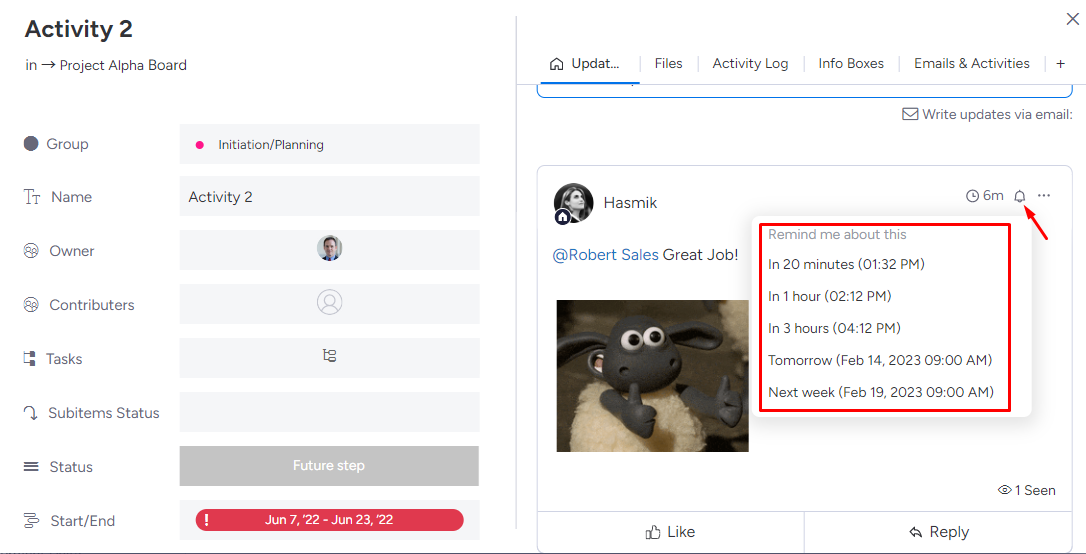Click the empty person icon in Contributers field
Screen dimensions: 1086x554
[x=330, y=303]
